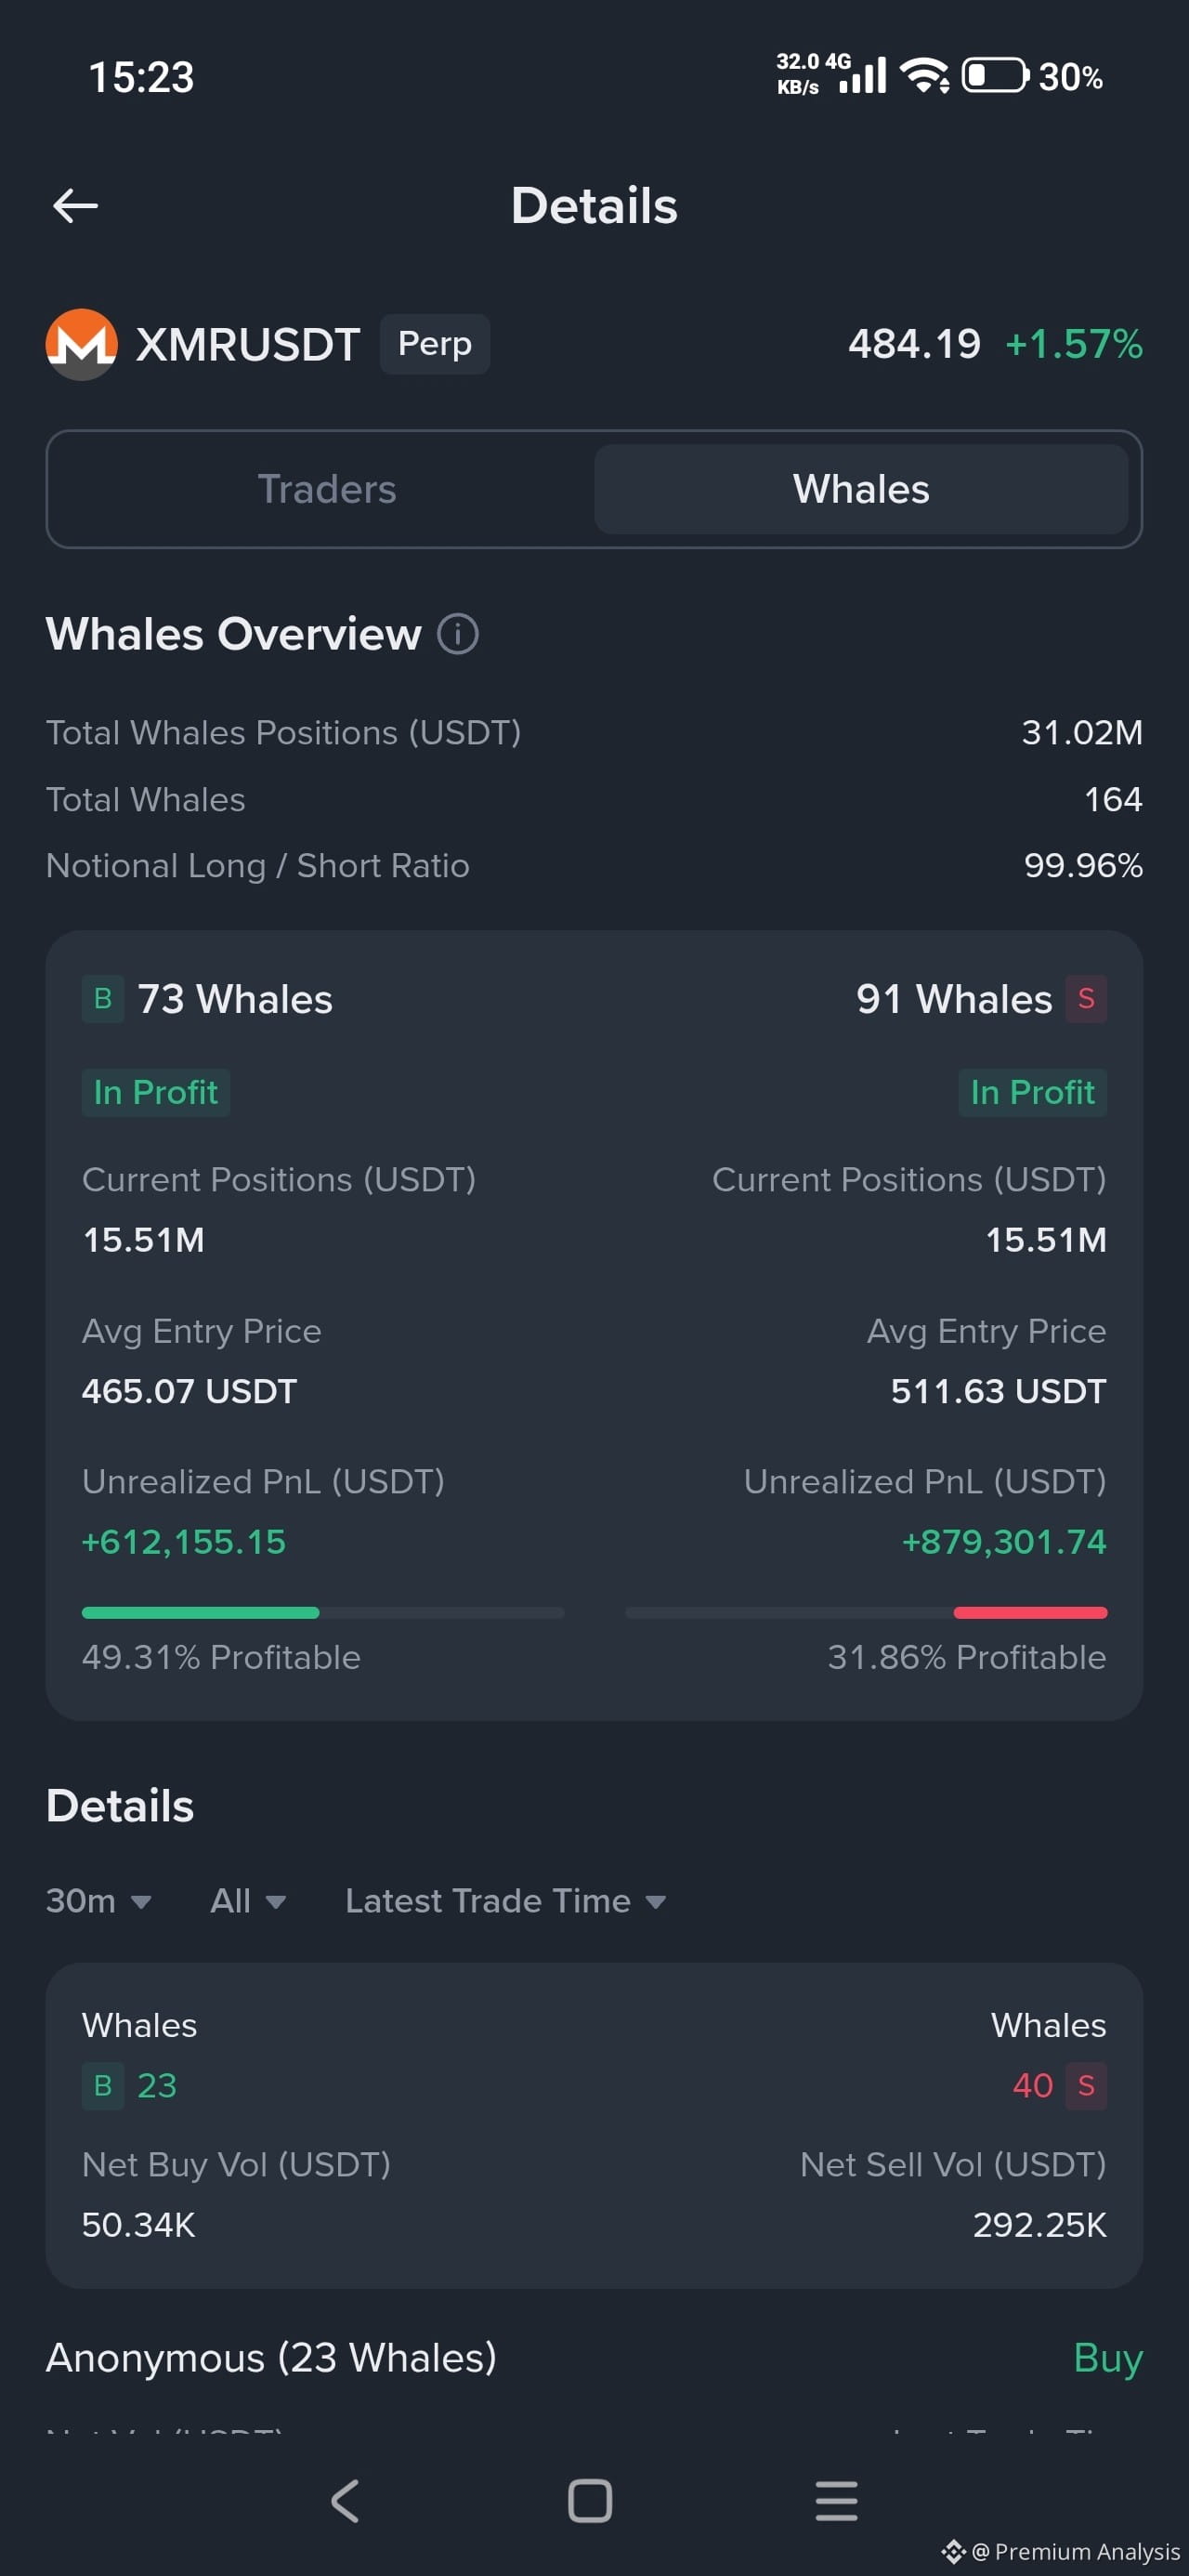Open the 30m timeframe dropdown

pyautogui.click(x=98, y=1900)
